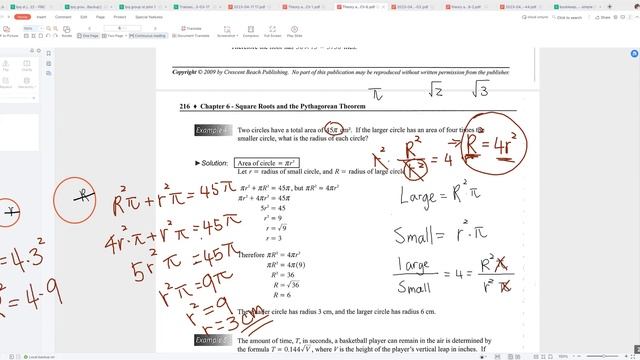The width and height of the screenshot is (640, 360).
Task: Click the zoom-out minus at bottom right
Action: [579, 356]
